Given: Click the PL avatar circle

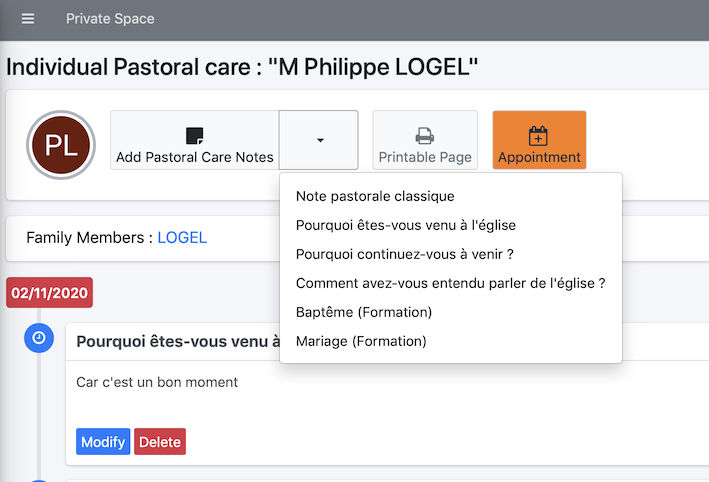Looking at the screenshot, I should click(x=61, y=145).
